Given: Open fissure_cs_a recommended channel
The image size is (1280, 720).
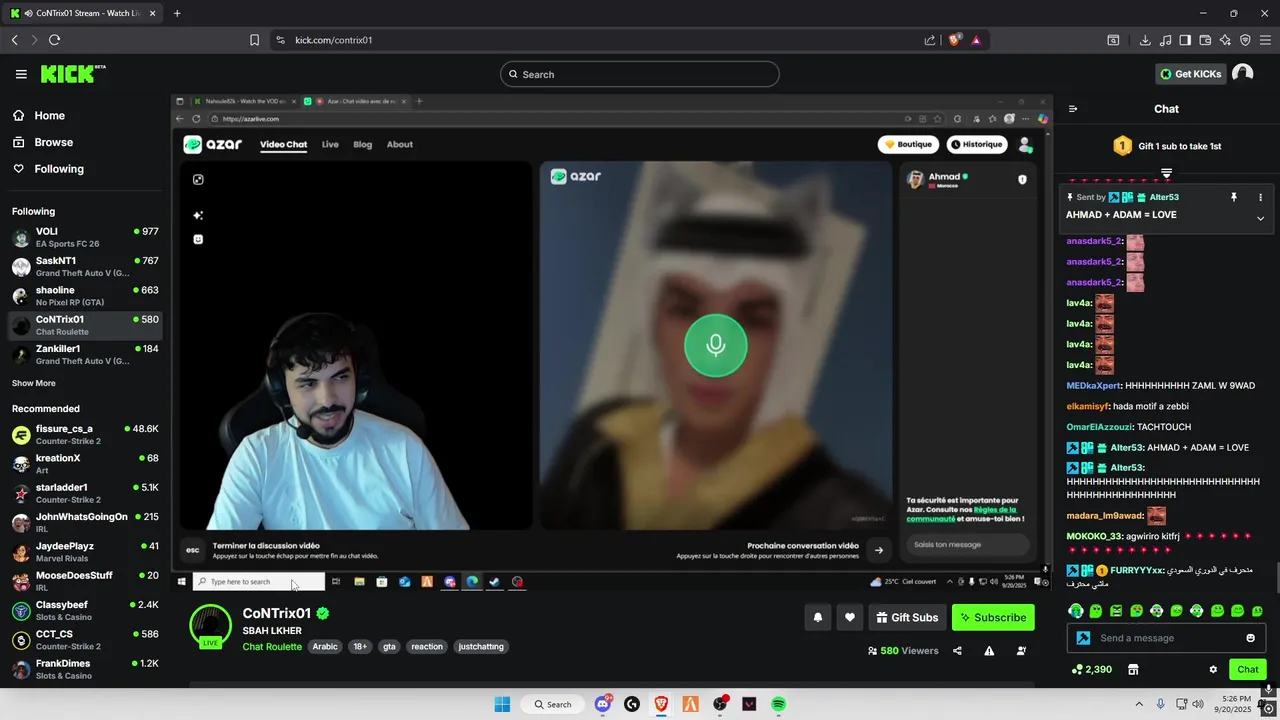Looking at the screenshot, I should [x=84, y=435].
